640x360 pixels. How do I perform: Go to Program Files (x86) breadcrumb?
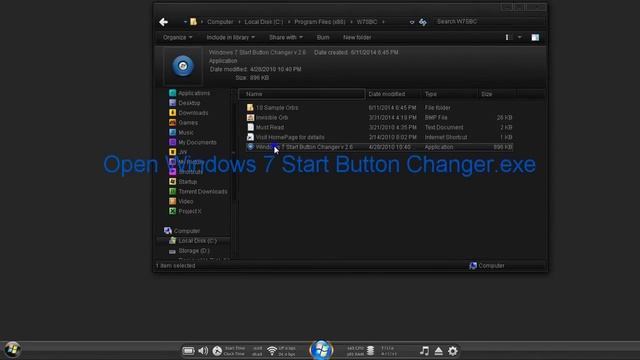pyautogui.click(x=320, y=22)
